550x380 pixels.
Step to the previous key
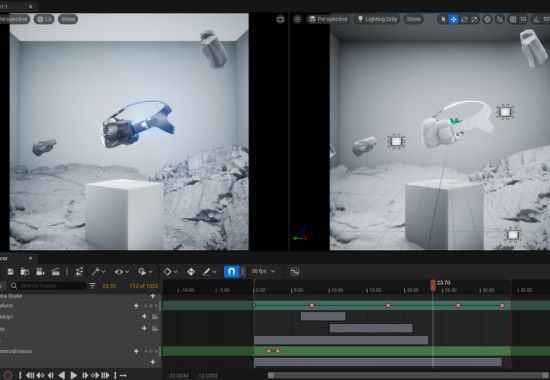pos(40,375)
